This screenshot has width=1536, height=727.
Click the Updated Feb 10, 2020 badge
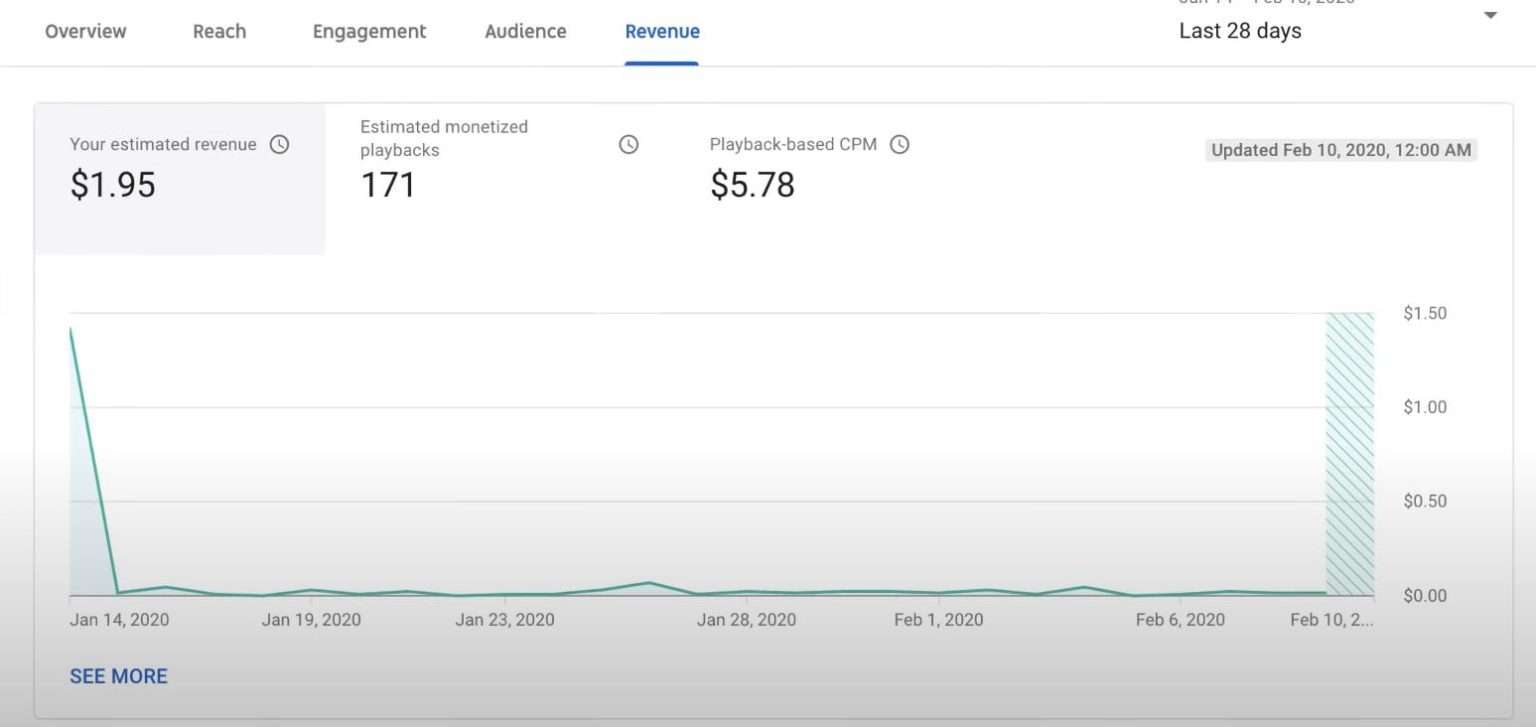pos(1339,150)
